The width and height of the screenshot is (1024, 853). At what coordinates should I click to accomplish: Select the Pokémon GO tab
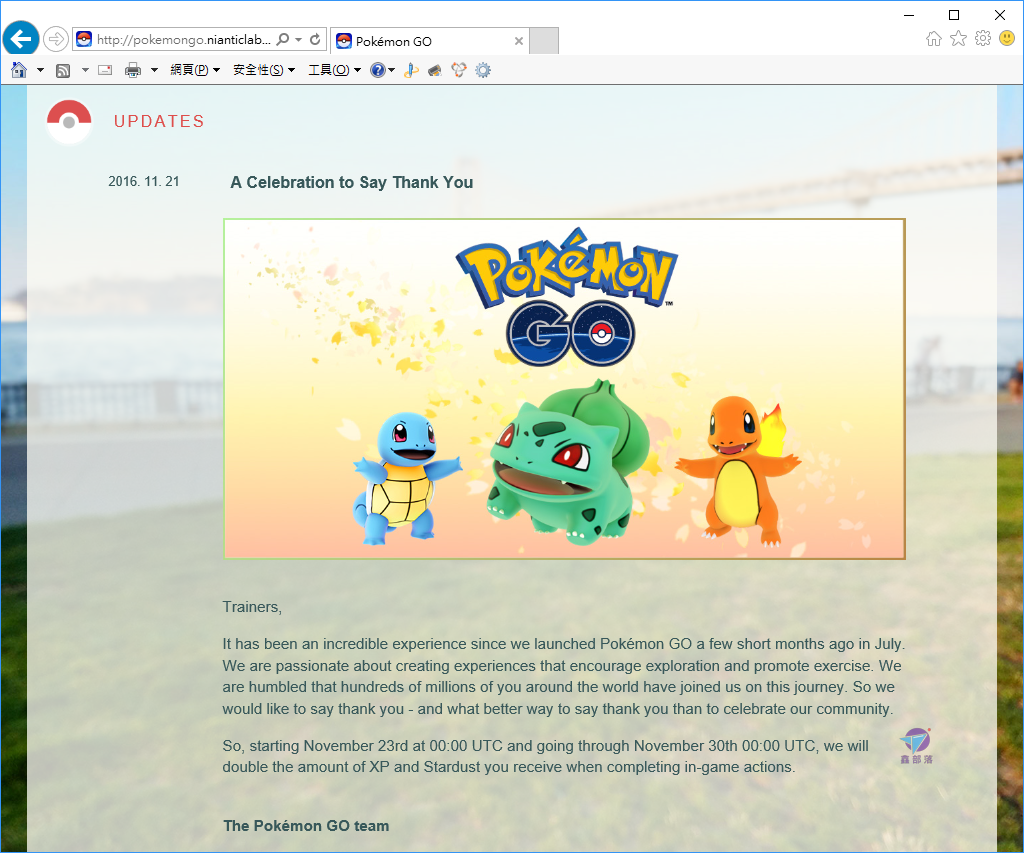[x=429, y=41]
